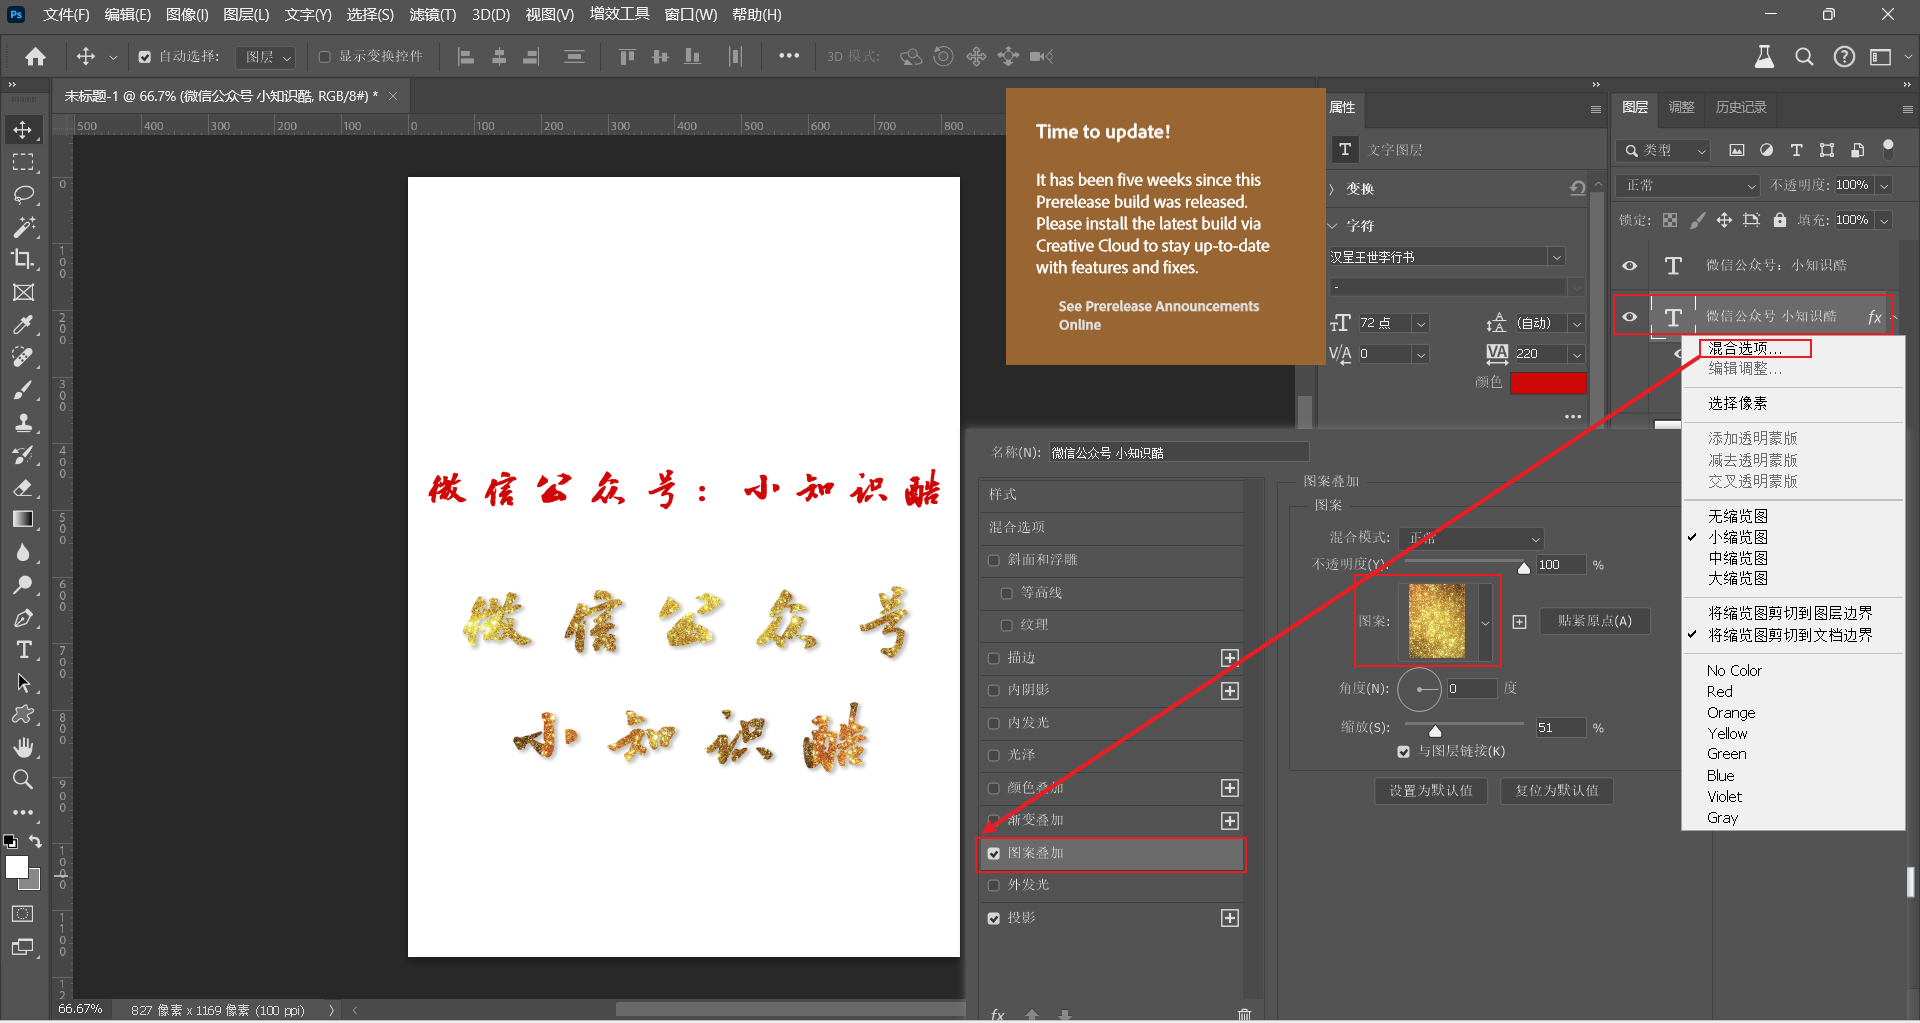Toggle the 显示变换控件 checkbox
This screenshot has height=1023, width=1920.
[325, 57]
